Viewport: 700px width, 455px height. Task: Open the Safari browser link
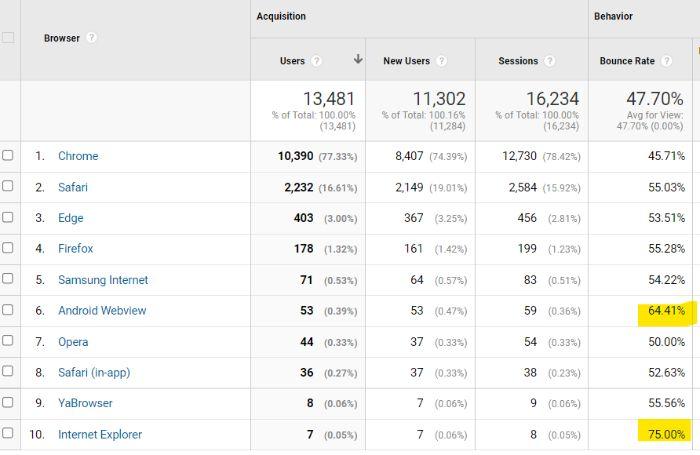(73, 187)
